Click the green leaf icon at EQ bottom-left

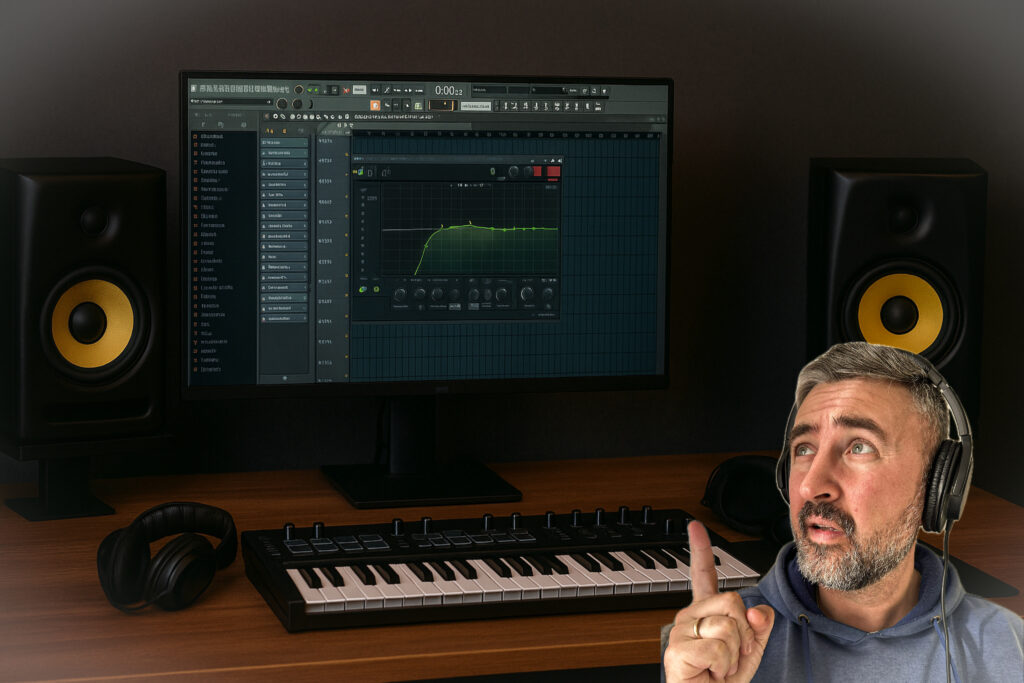point(362,290)
